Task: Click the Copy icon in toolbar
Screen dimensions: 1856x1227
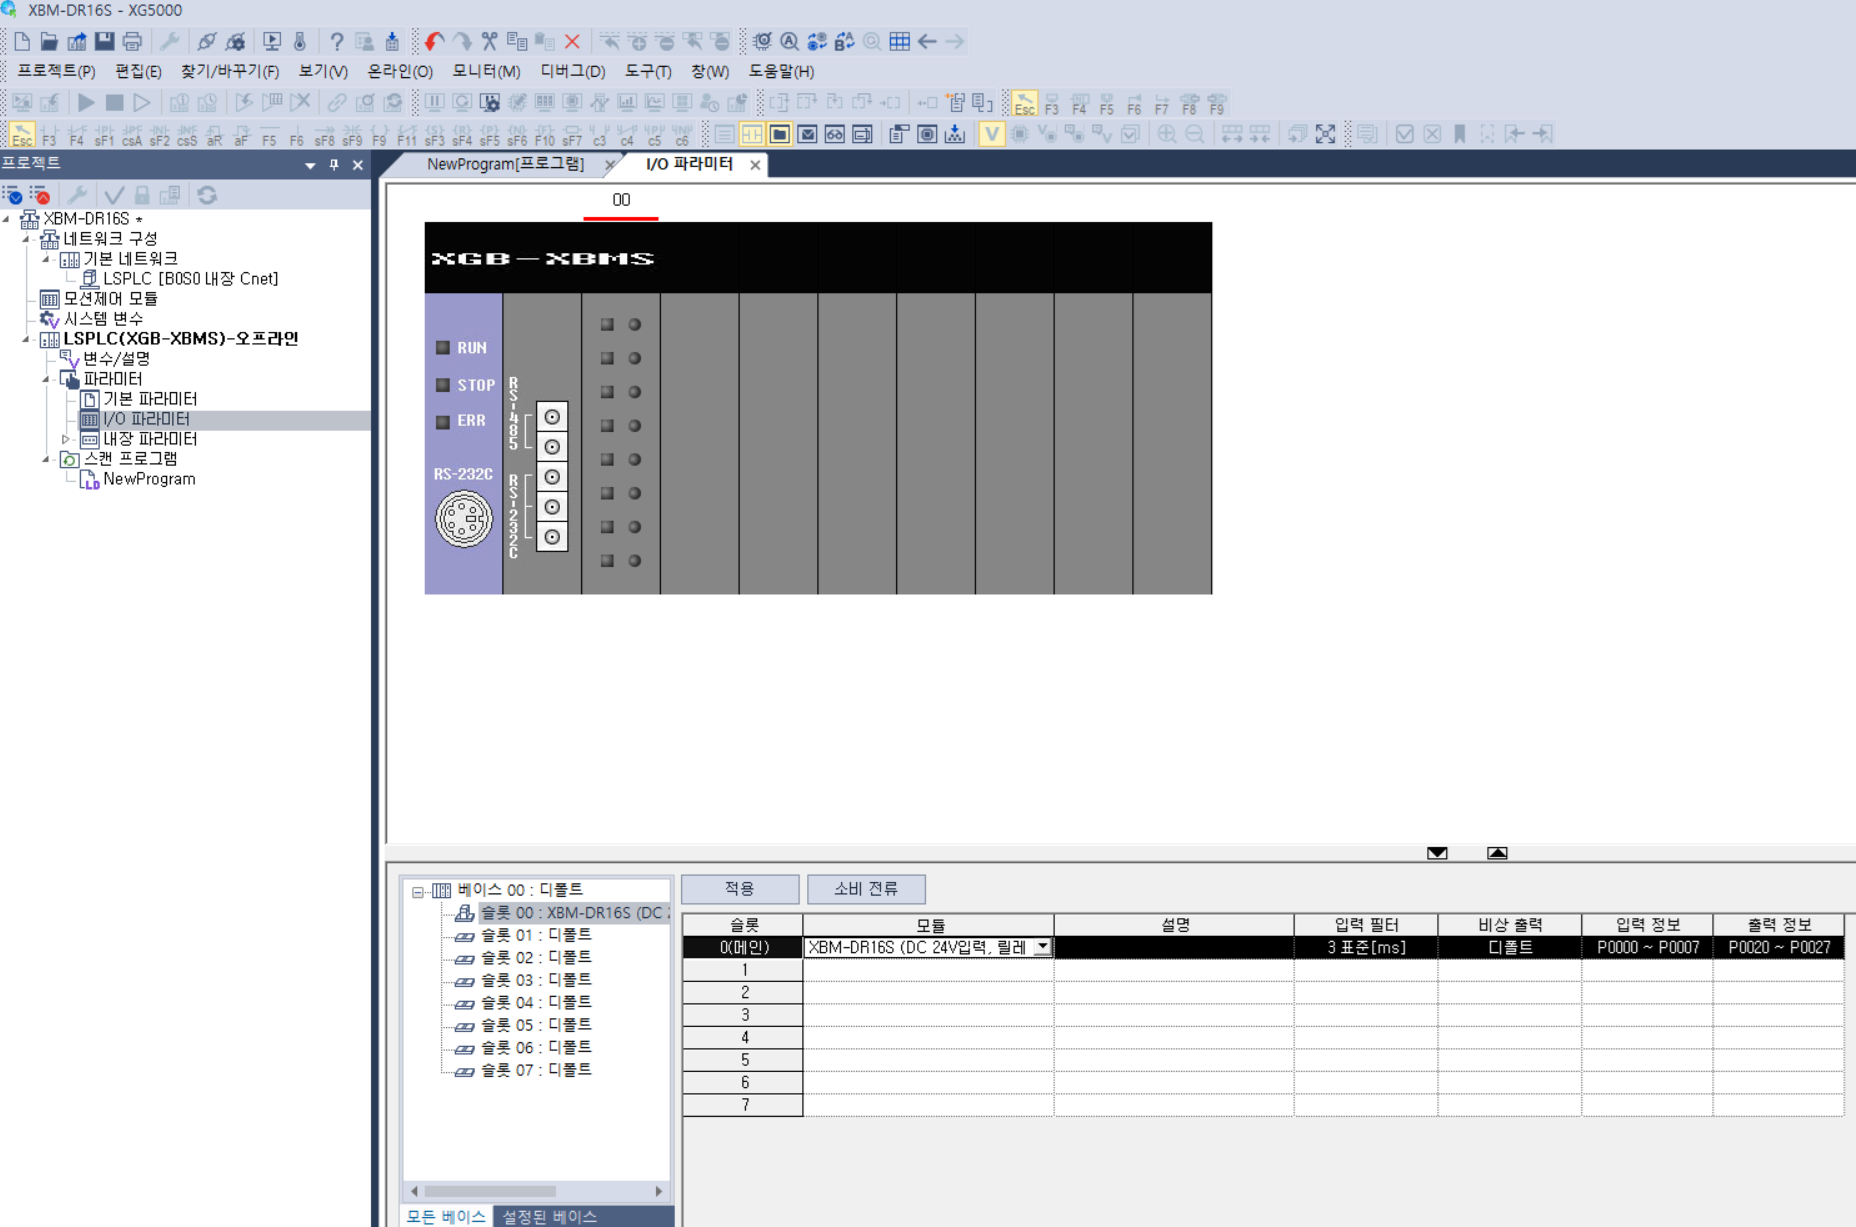Action: tap(517, 41)
